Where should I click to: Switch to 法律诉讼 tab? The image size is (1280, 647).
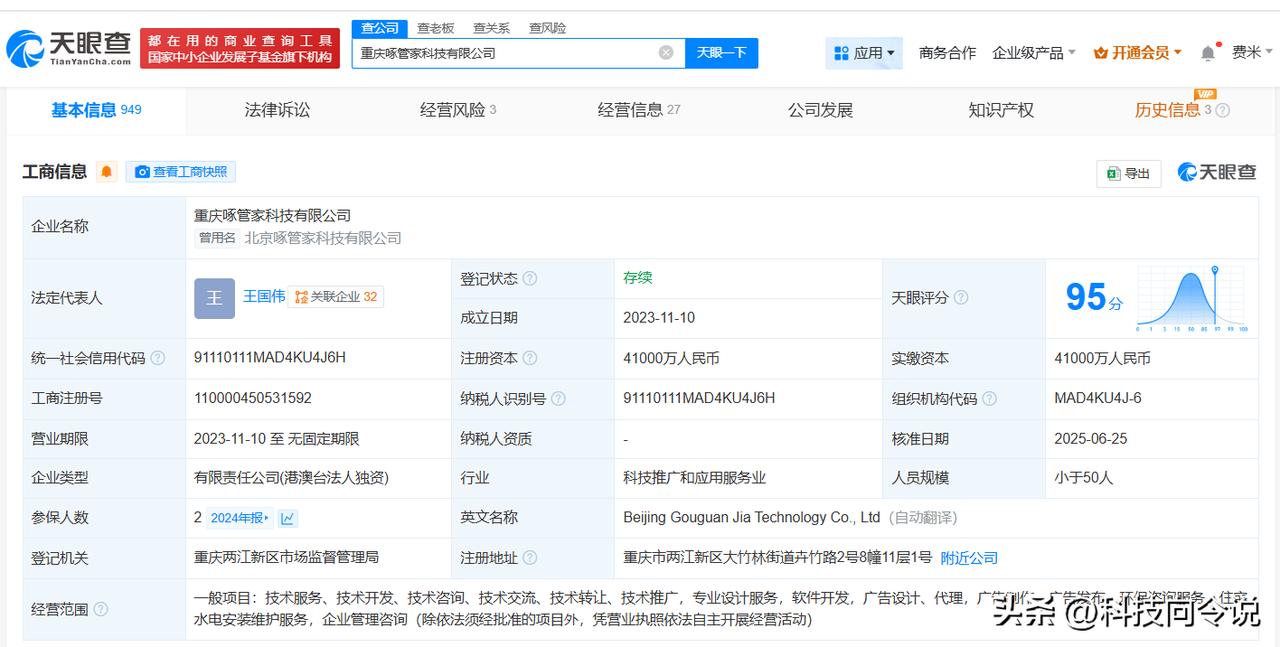(277, 110)
